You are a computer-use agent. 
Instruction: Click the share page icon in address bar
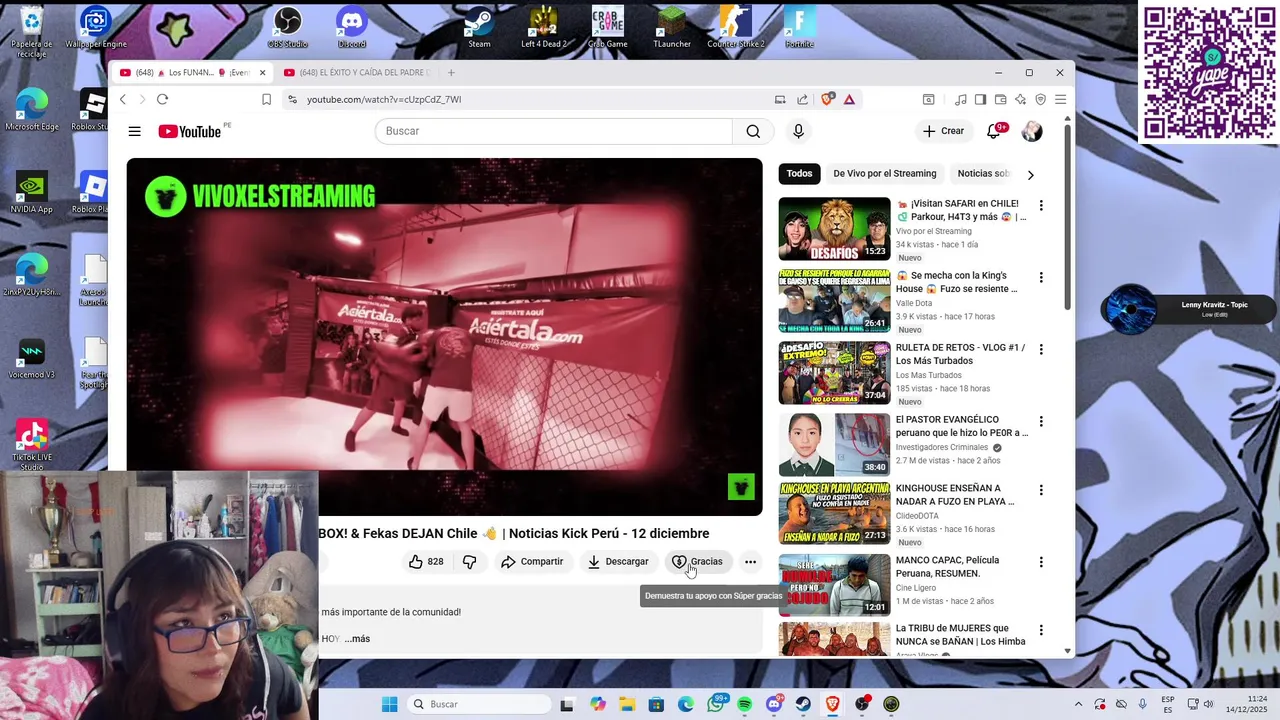802,99
